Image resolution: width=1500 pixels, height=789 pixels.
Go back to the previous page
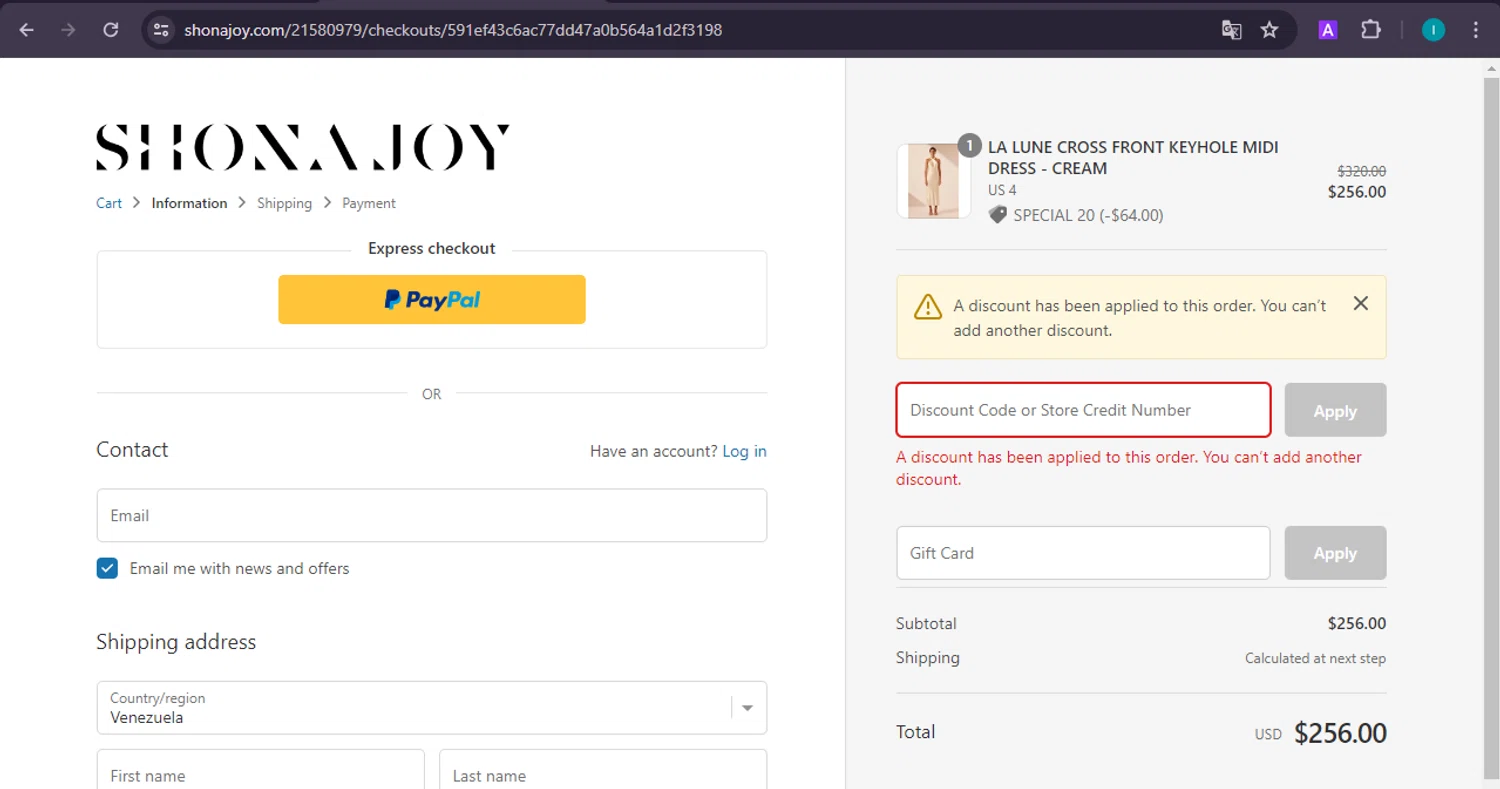click(x=27, y=30)
